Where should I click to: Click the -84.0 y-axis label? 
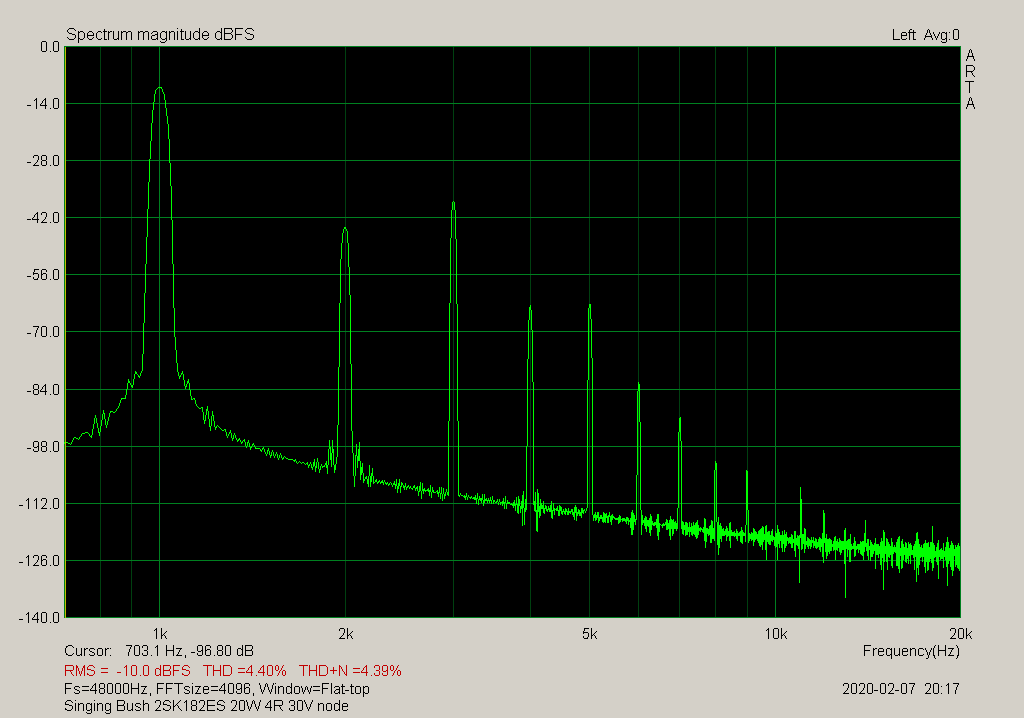(x=43, y=389)
